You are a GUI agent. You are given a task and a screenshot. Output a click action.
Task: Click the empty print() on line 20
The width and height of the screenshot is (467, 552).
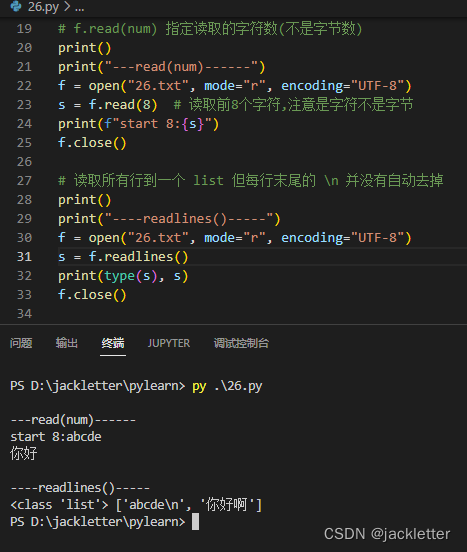click(84, 48)
